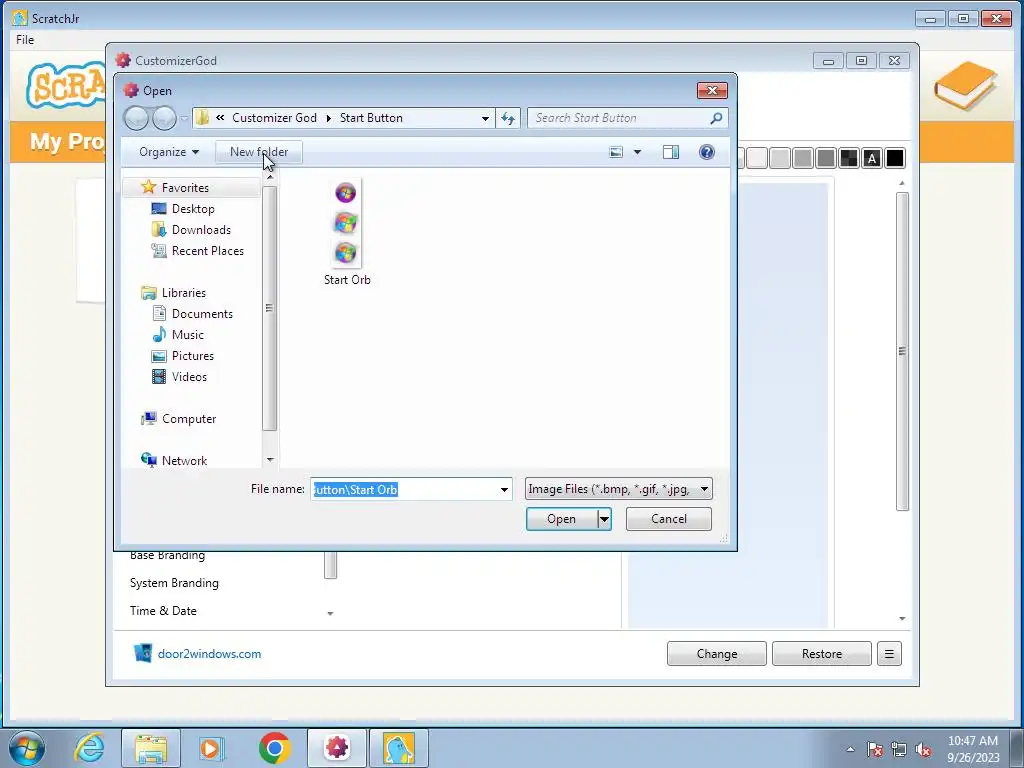Open the Music library

pyautogui.click(x=187, y=335)
